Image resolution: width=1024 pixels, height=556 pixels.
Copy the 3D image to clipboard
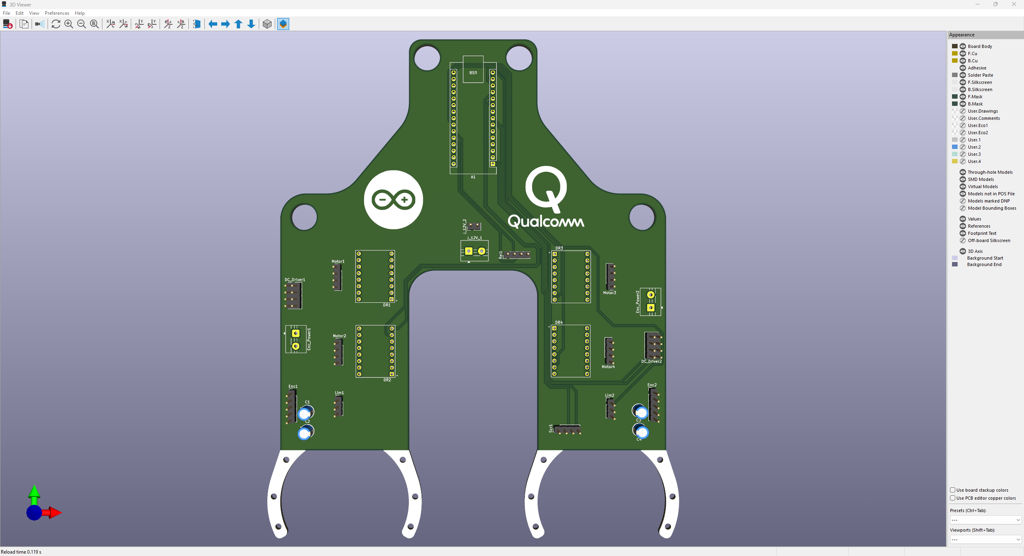point(24,24)
